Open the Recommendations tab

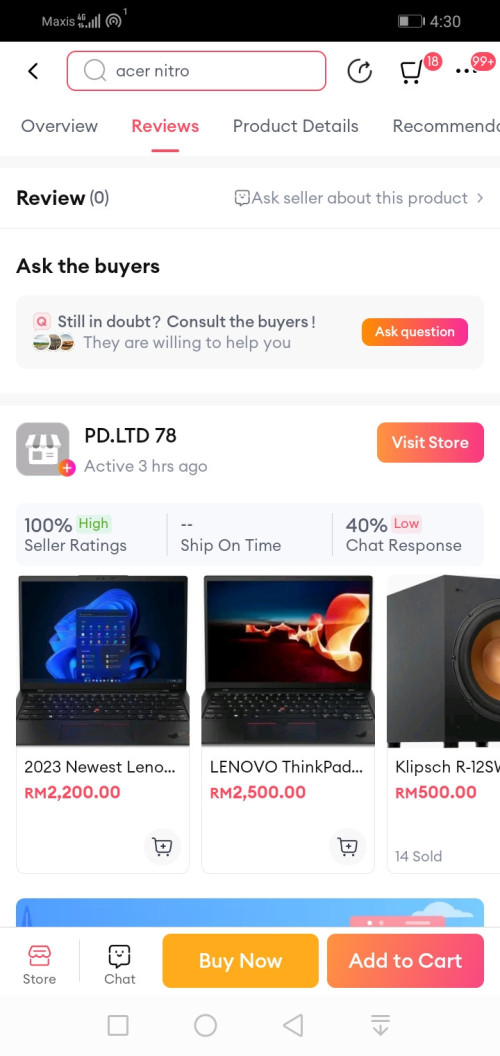click(446, 126)
